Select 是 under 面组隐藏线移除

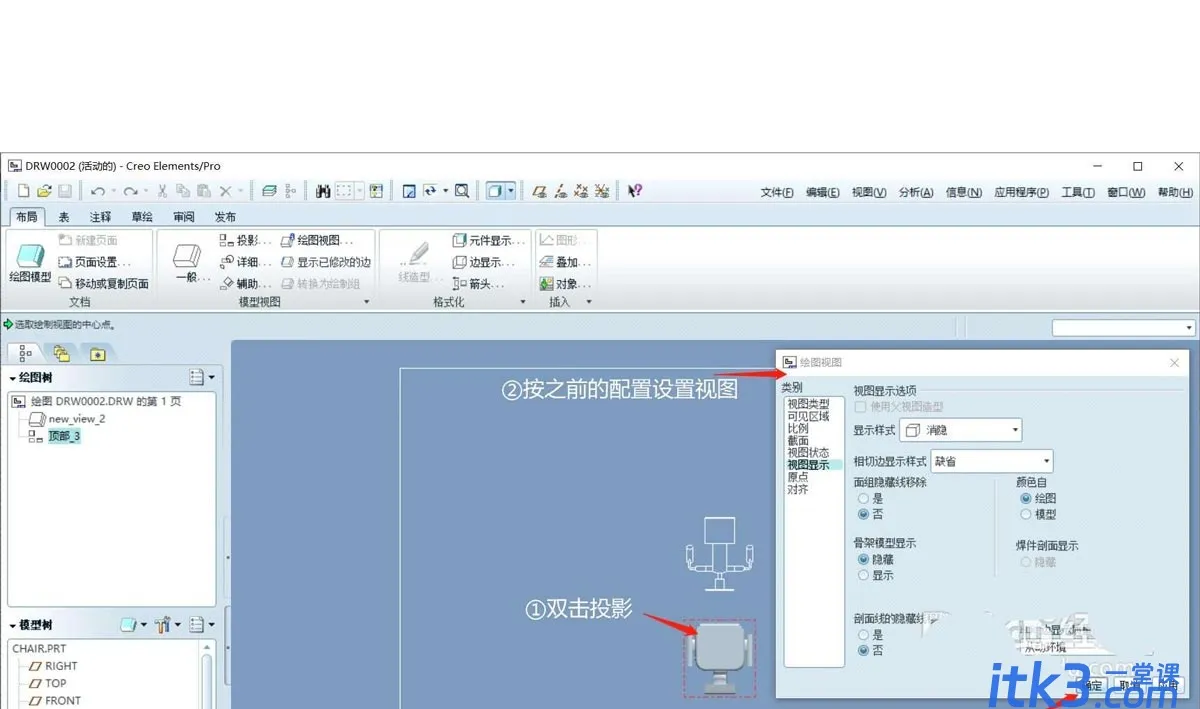point(863,498)
